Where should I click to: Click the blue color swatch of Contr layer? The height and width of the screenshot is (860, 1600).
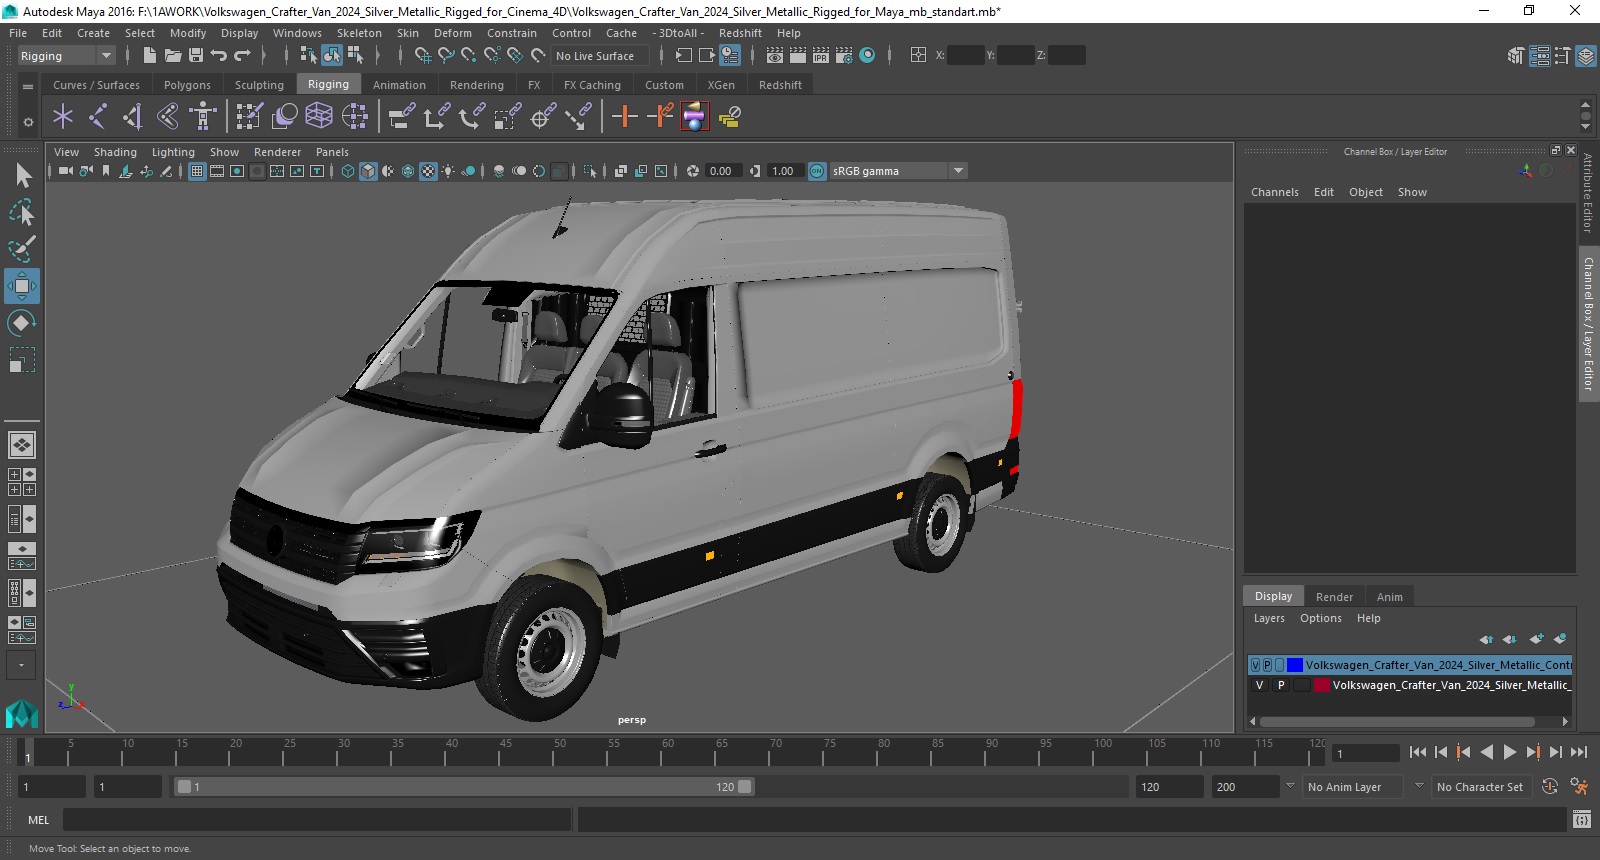tap(1295, 665)
